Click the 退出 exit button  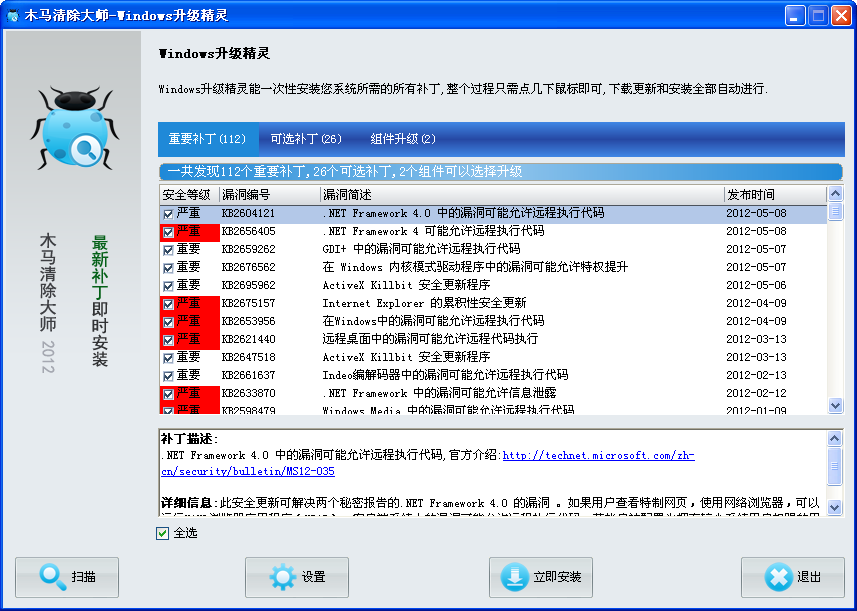point(793,577)
